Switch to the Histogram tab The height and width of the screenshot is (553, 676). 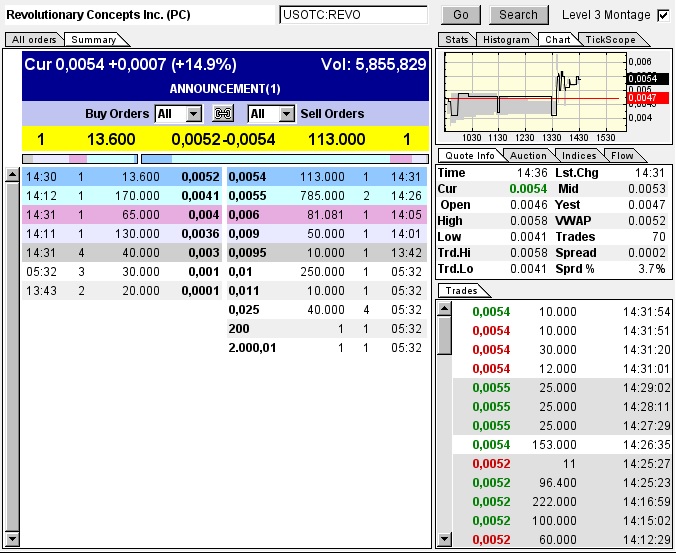[506, 40]
